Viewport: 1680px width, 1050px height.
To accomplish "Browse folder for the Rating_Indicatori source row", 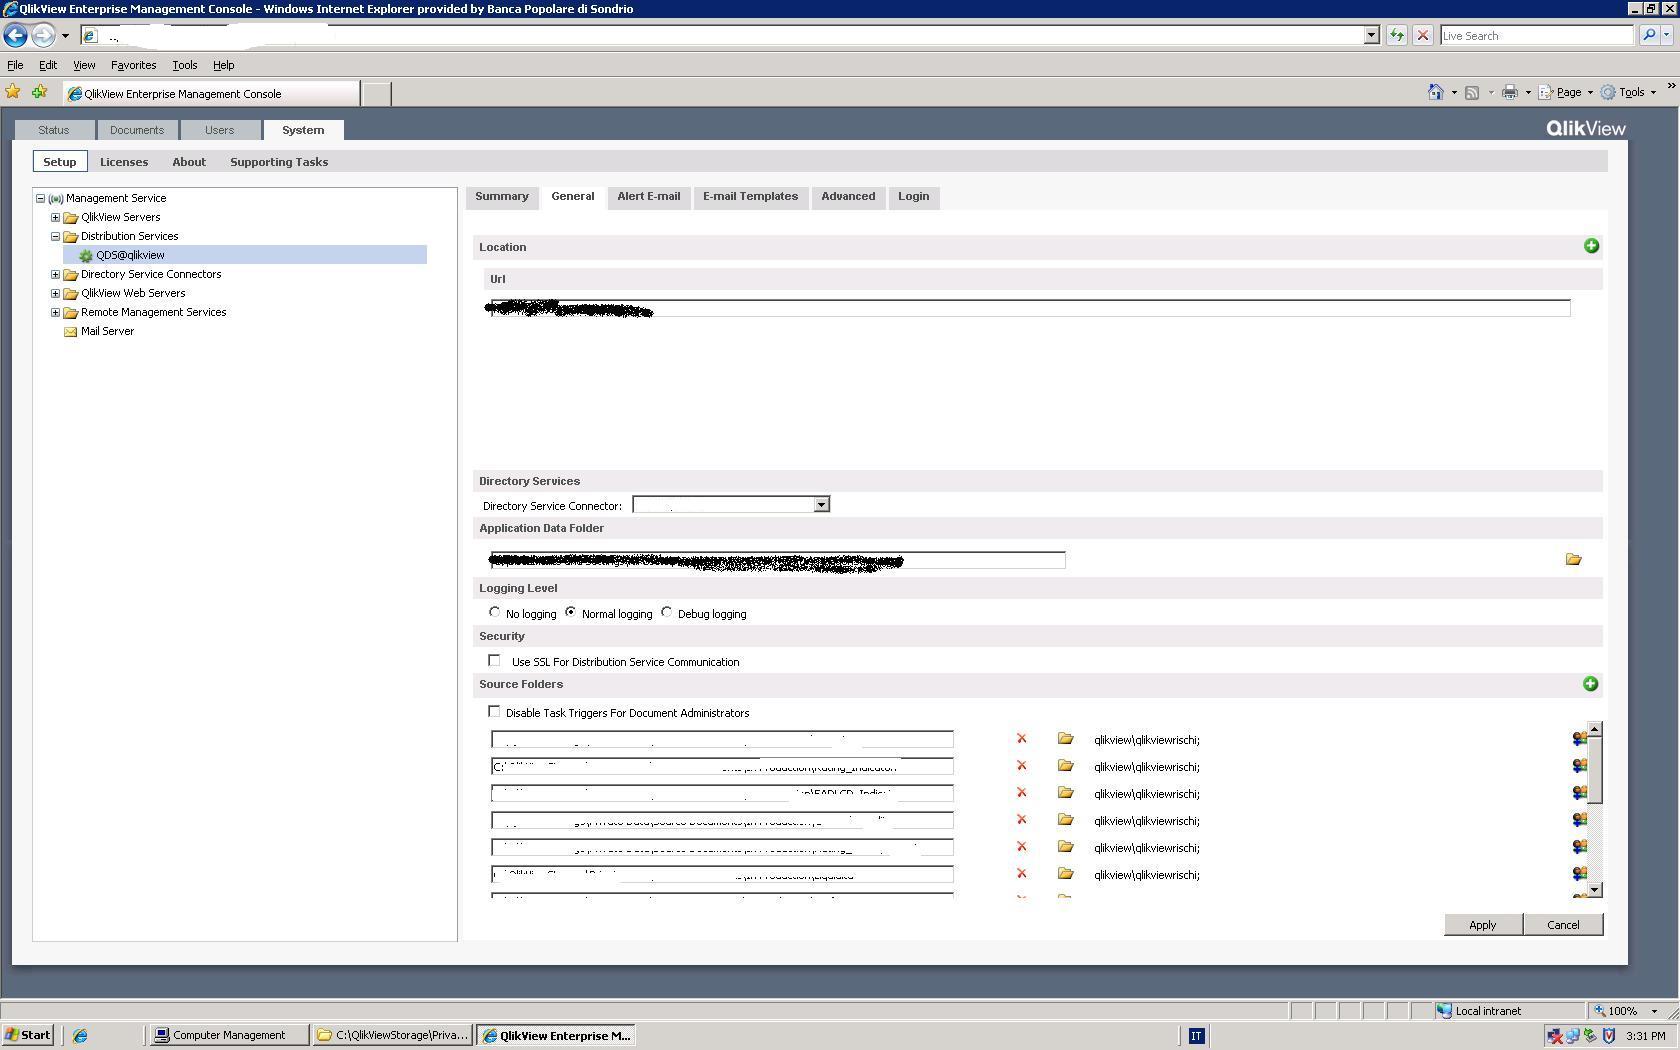I will tap(1065, 766).
